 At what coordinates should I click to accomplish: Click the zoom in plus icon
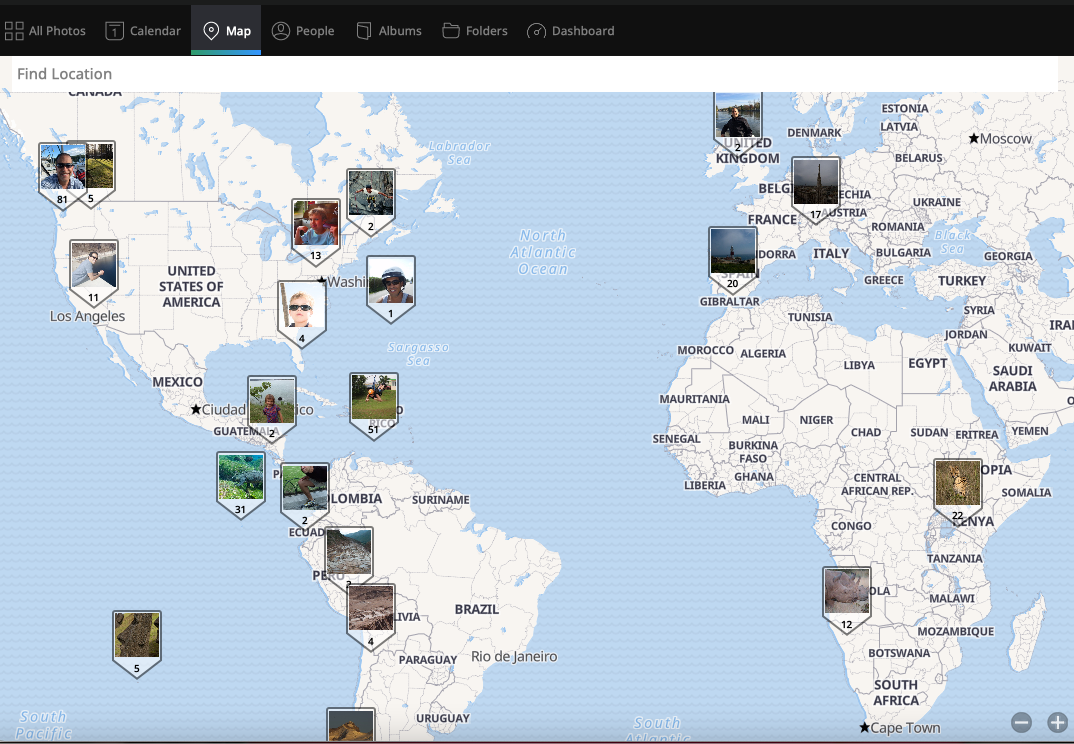tap(1057, 722)
